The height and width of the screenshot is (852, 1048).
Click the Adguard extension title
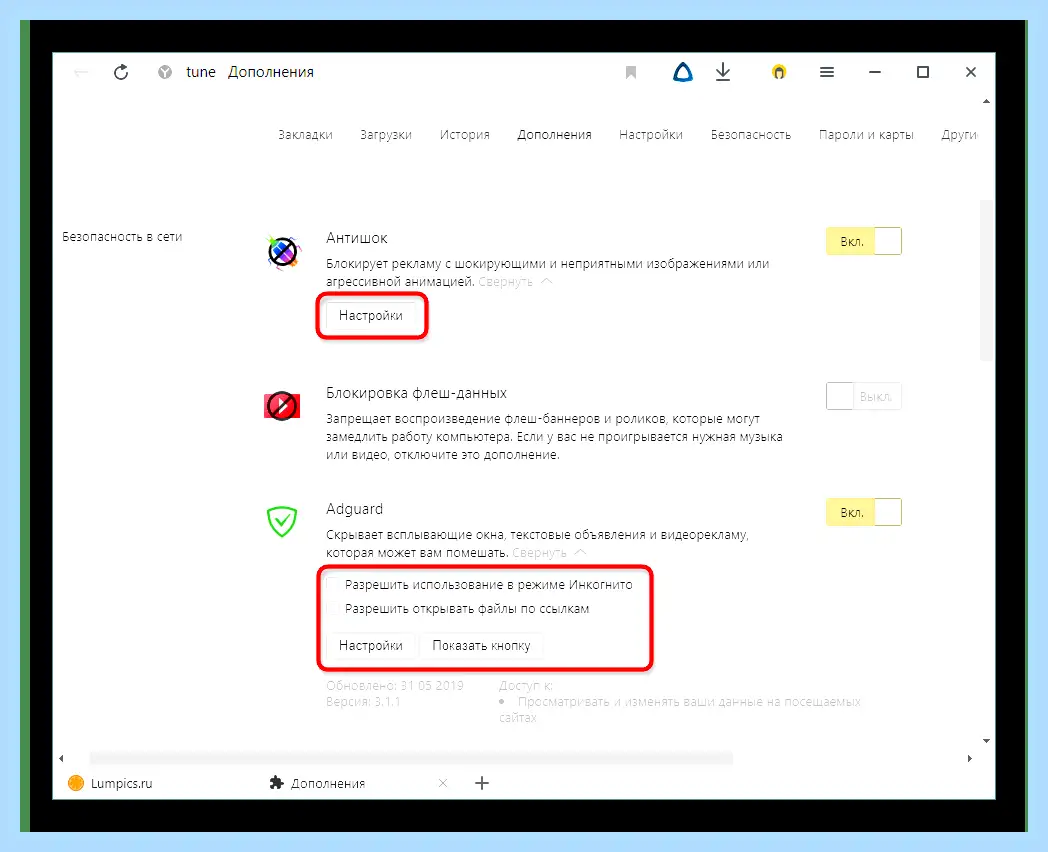(354, 509)
